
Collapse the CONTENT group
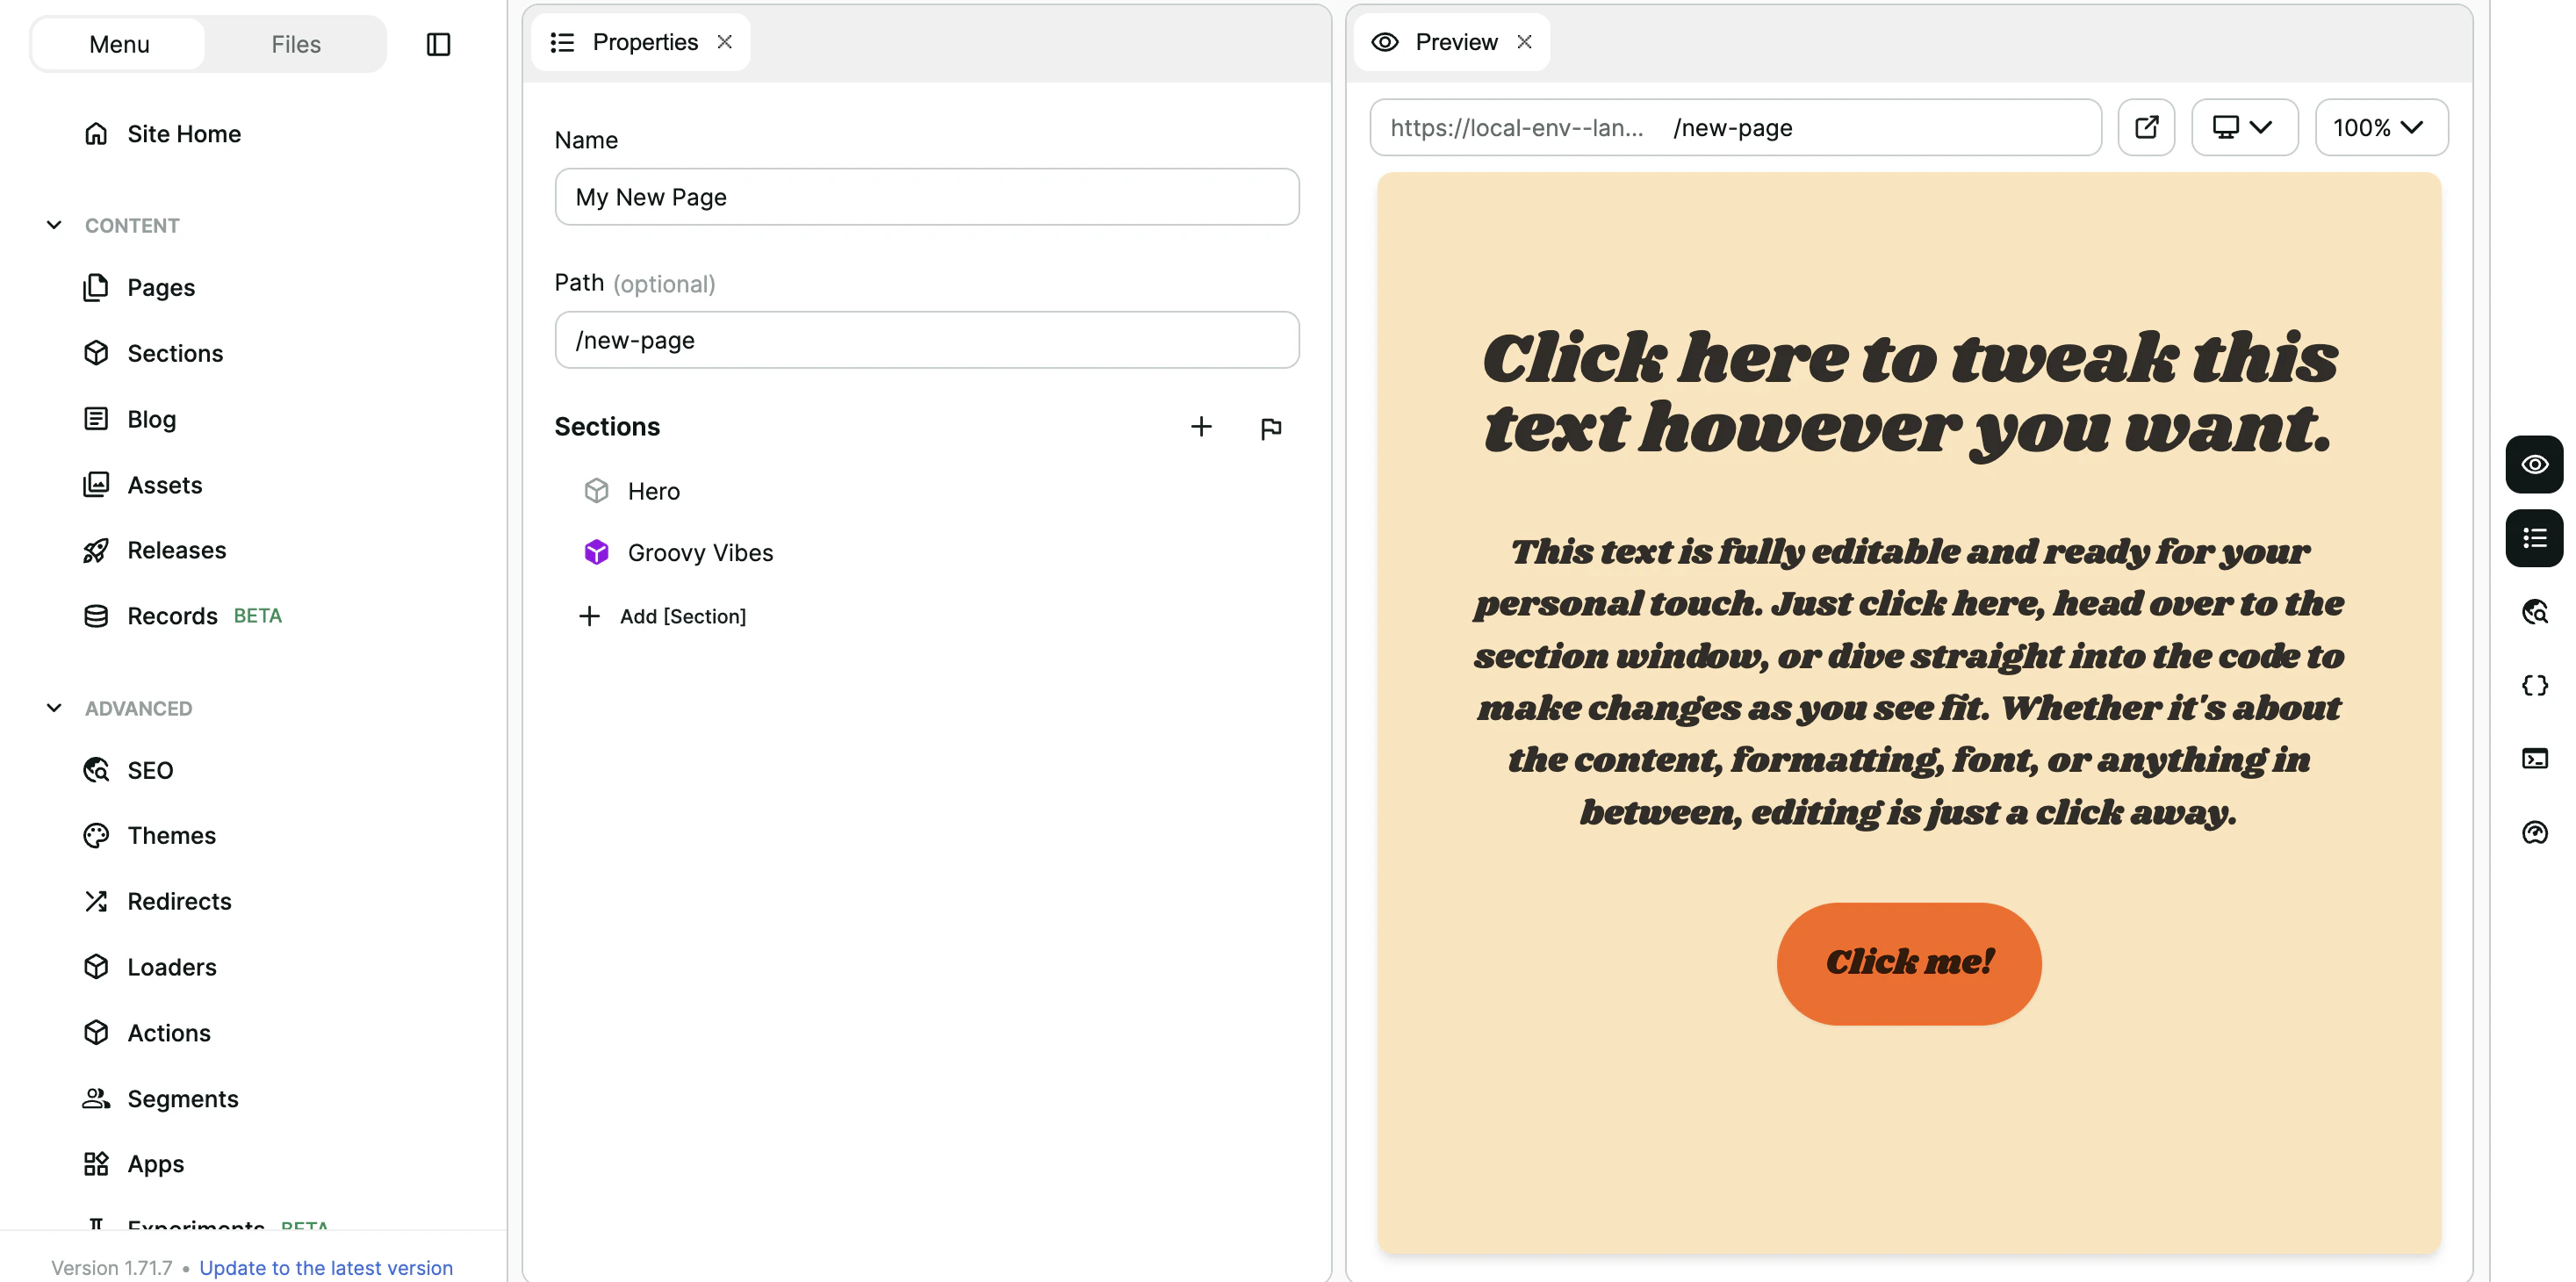[55, 225]
